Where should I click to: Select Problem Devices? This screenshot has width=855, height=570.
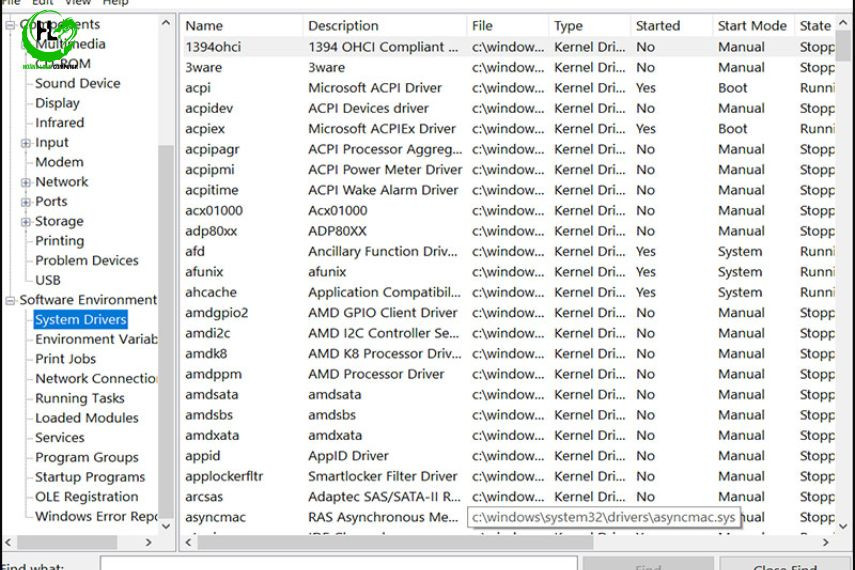[x=87, y=260]
